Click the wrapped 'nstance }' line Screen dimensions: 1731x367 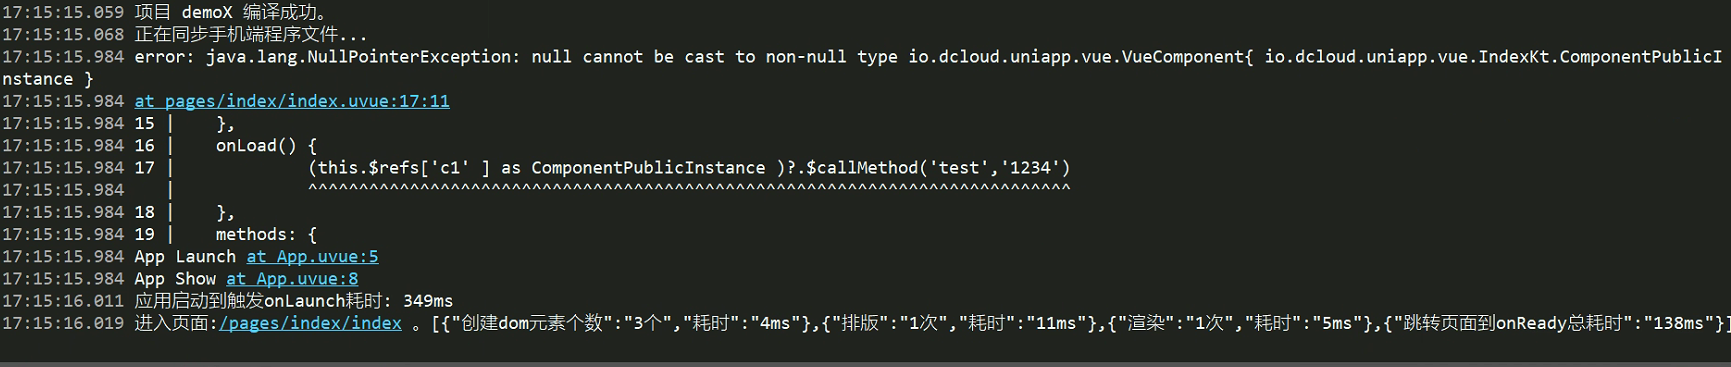click(48, 79)
